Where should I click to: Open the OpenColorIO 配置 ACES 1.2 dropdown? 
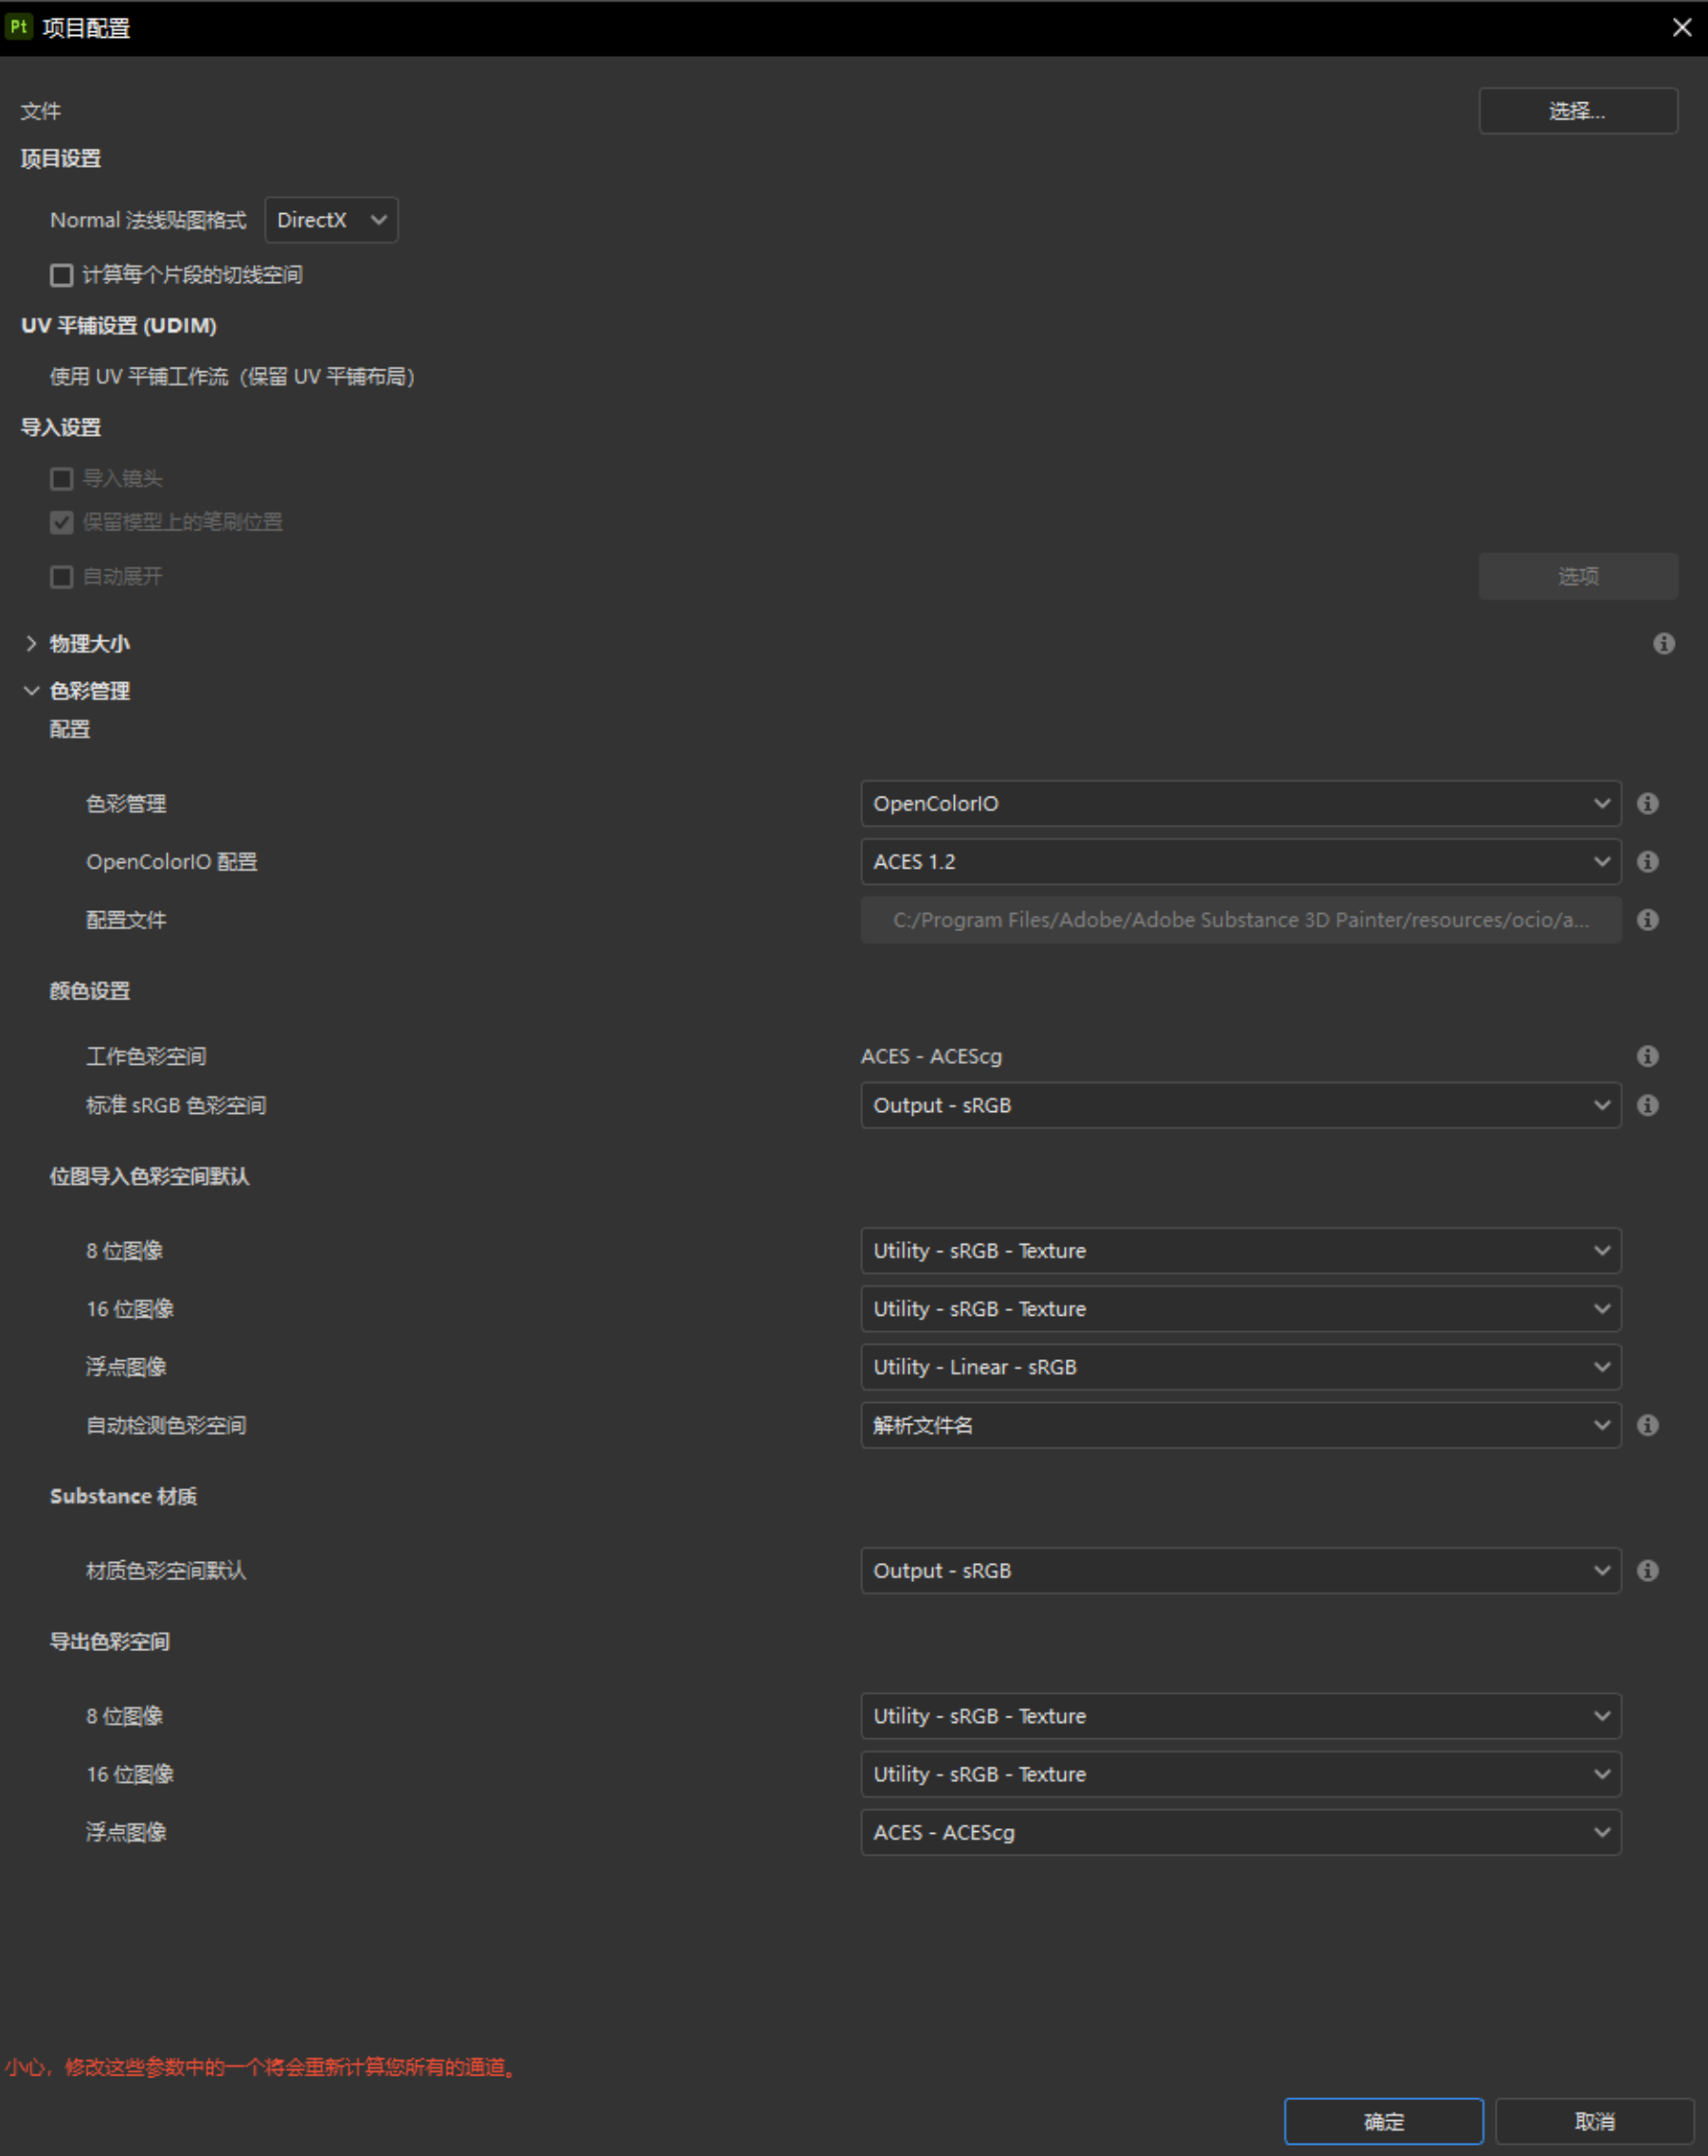coord(1240,861)
